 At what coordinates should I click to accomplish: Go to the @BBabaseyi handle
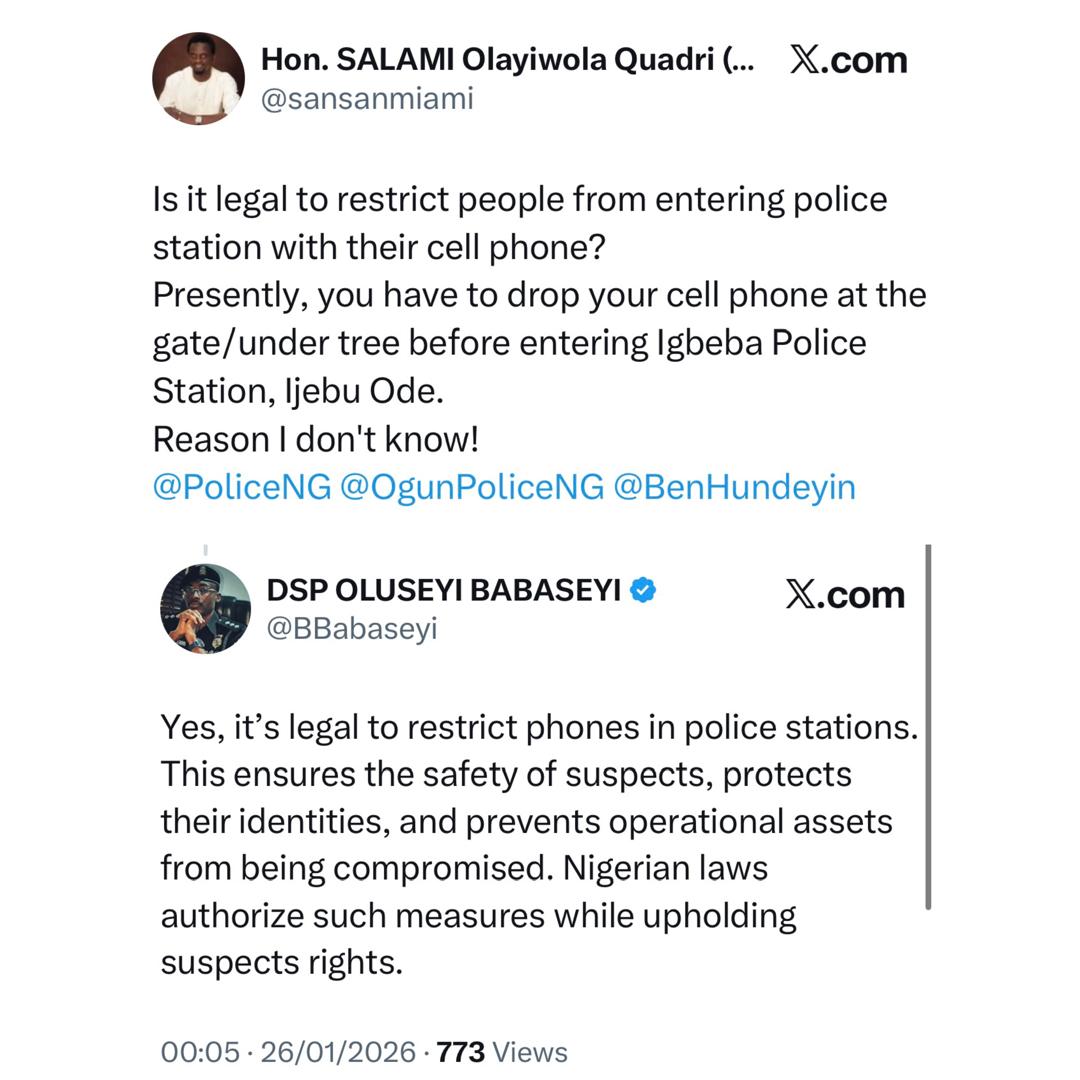pos(352,629)
